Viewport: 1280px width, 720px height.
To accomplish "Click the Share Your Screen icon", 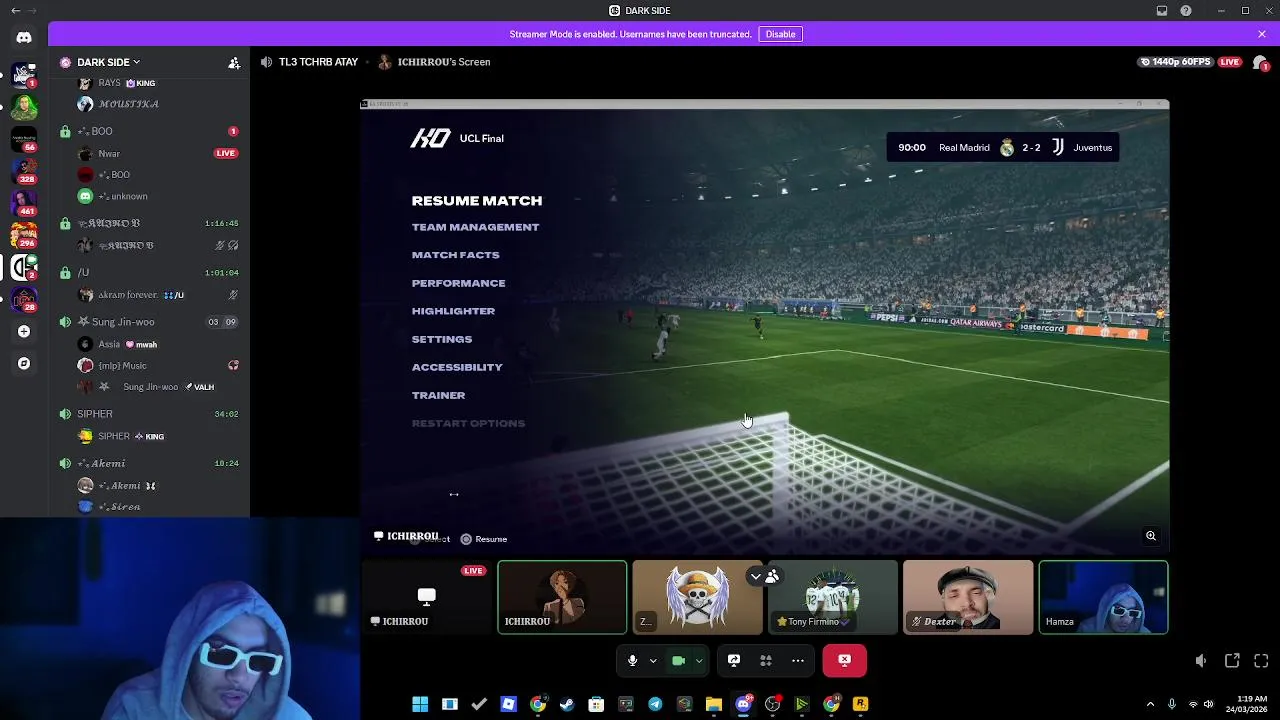I will (x=734, y=660).
